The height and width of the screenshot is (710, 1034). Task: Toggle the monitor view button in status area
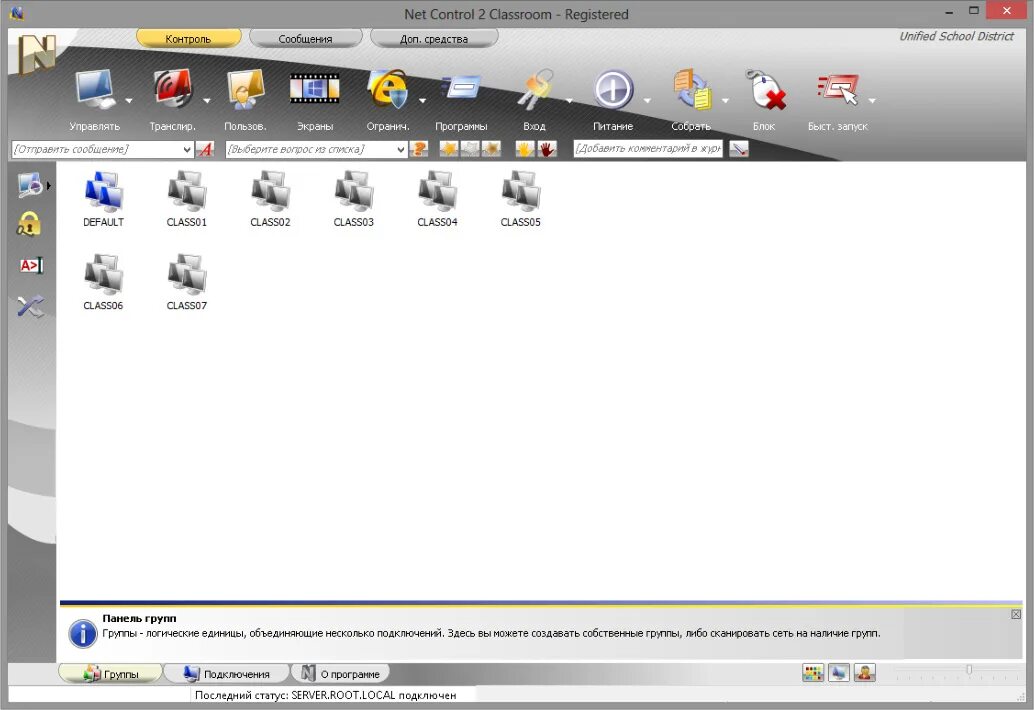(x=839, y=672)
